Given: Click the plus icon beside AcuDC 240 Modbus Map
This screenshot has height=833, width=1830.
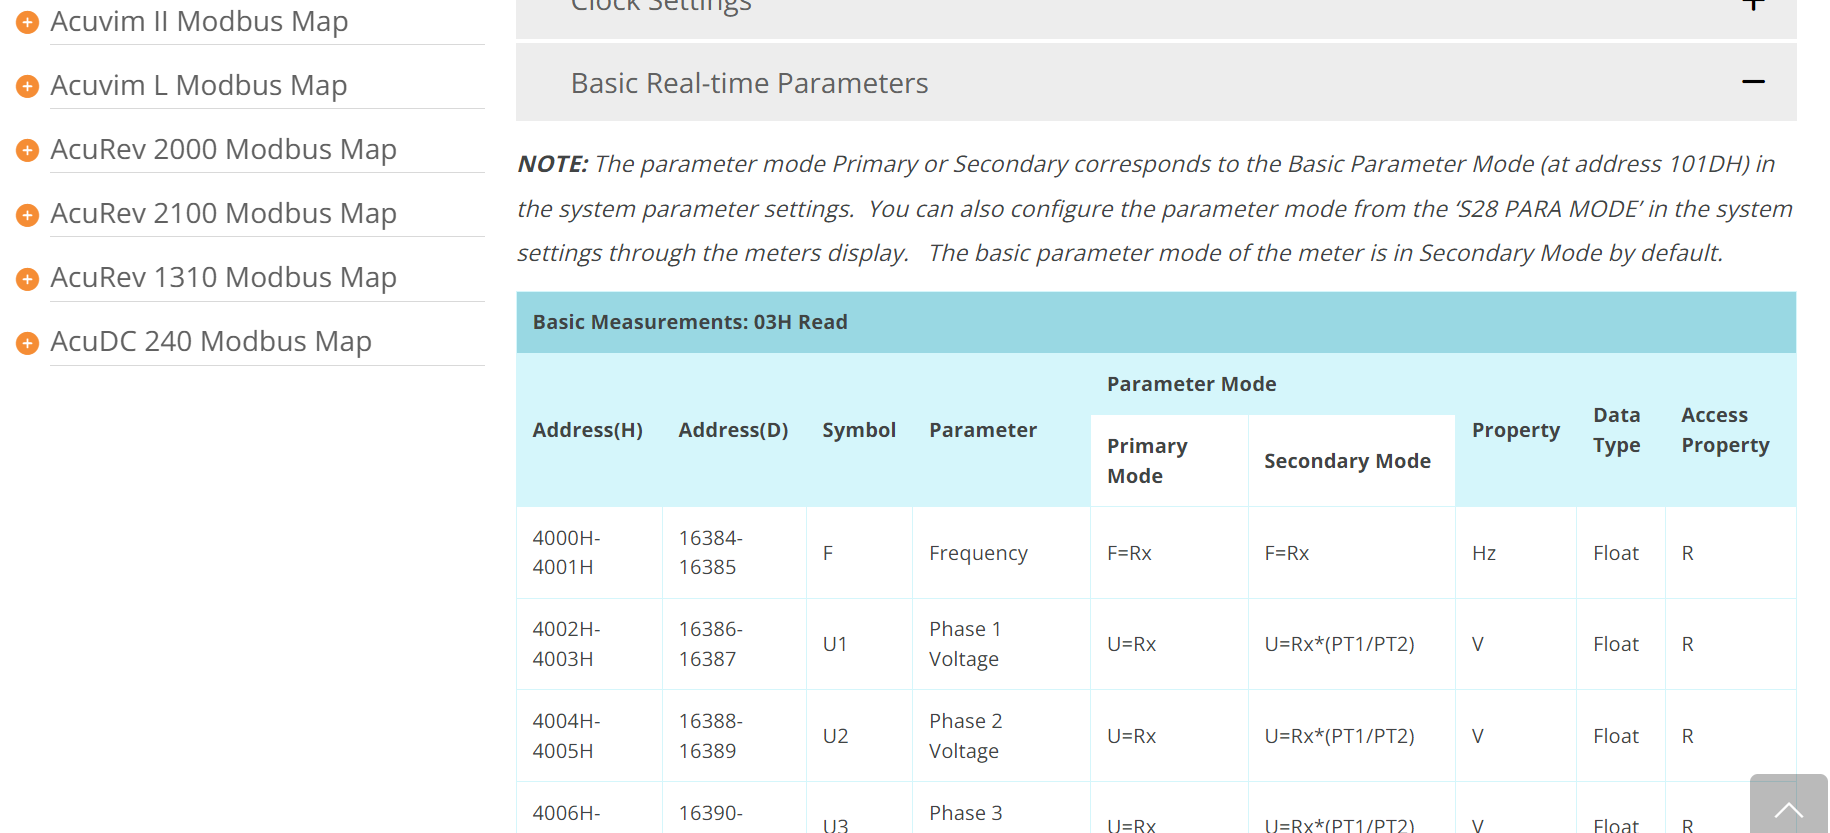Looking at the screenshot, I should (28, 342).
